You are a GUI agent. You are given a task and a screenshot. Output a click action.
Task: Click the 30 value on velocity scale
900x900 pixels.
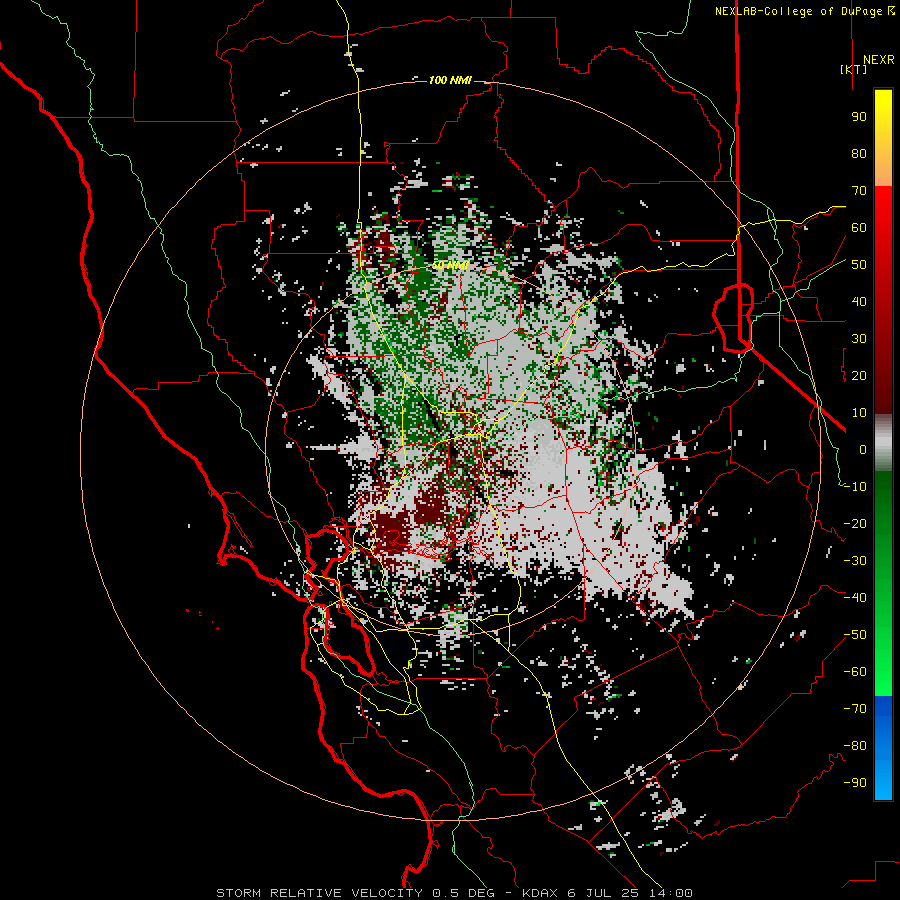tap(859, 339)
